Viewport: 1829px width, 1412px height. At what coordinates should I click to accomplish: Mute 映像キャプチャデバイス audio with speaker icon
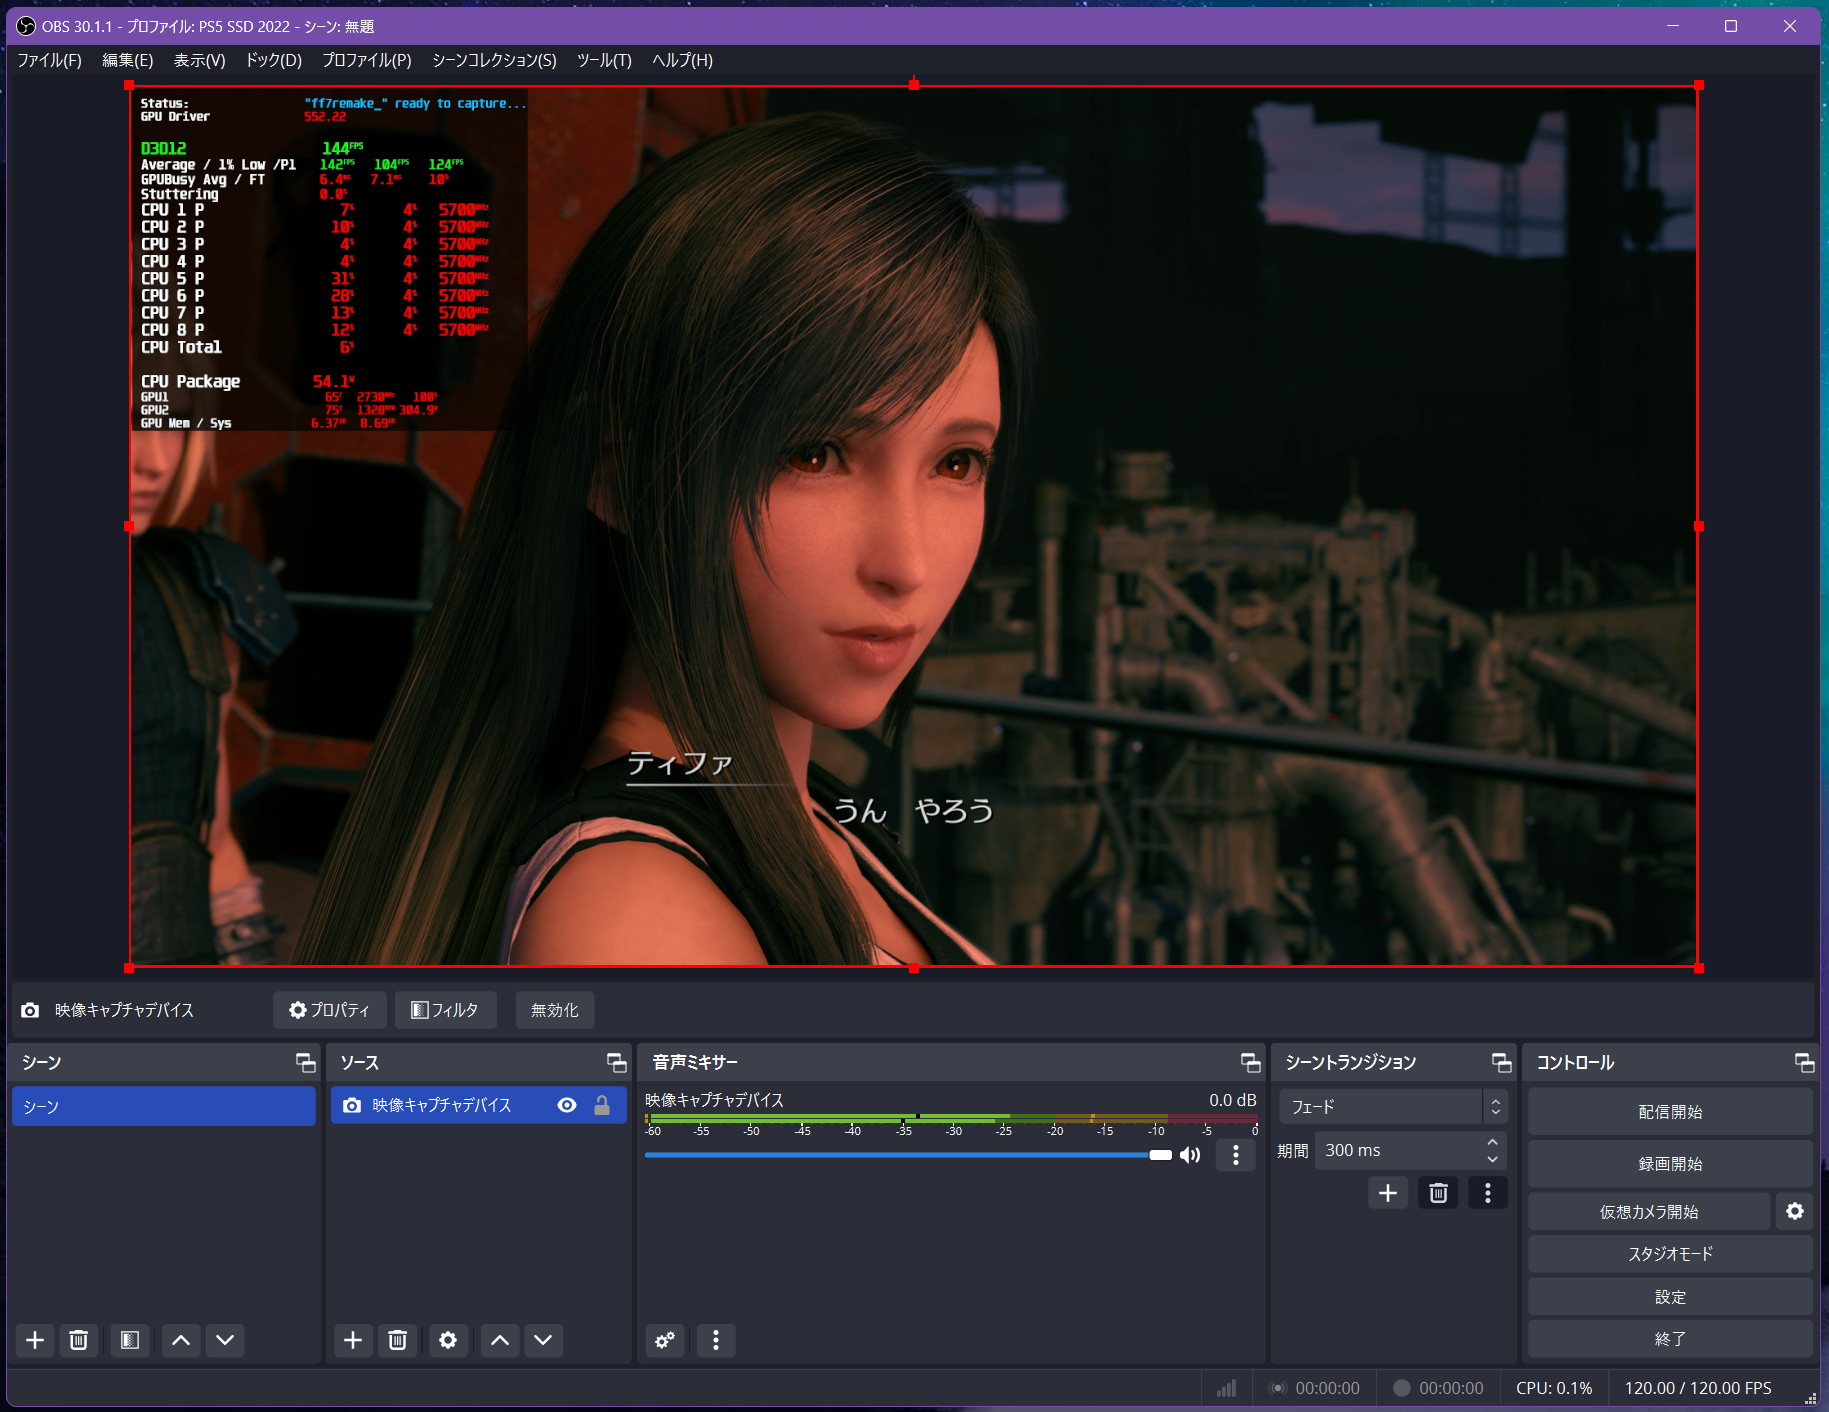pyautogui.click(x=1190, y=1156)
